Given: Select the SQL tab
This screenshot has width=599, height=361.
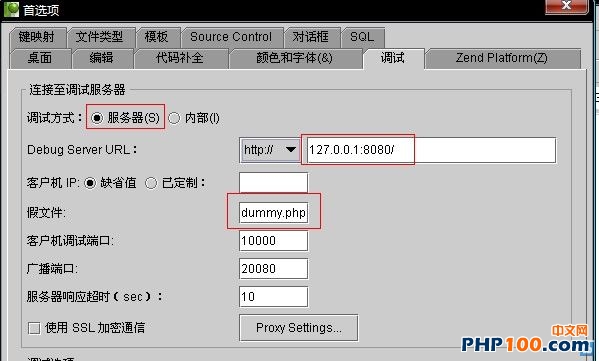Looking at the screenshot, I should click(363, 37).
